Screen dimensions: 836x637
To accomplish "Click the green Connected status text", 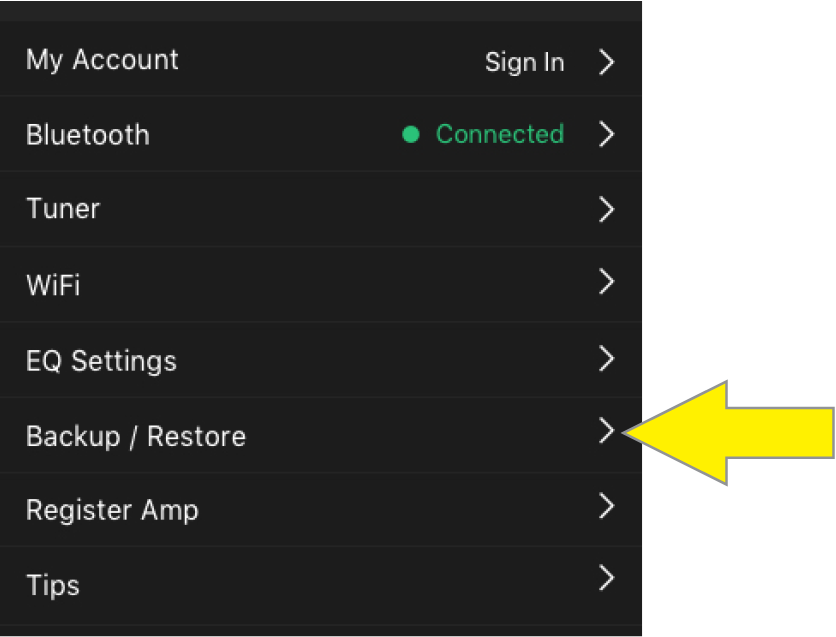I will pos(499,134).
